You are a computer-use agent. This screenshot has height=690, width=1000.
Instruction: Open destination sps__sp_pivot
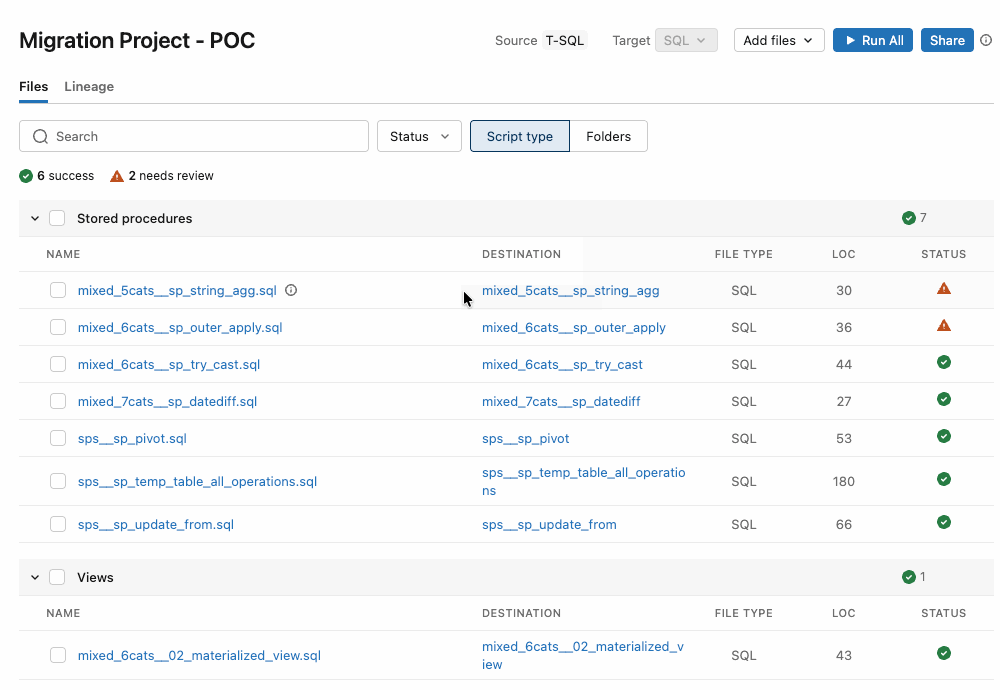click(x=526, y=438)
